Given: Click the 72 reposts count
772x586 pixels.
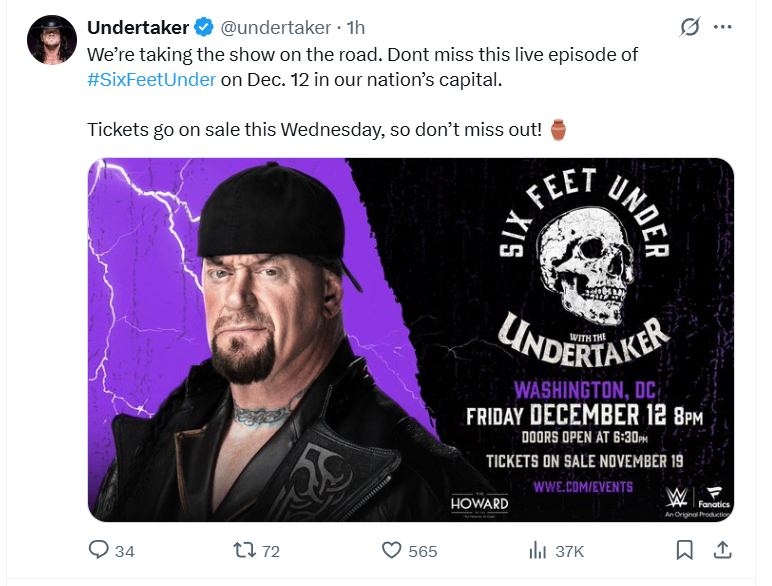Looking at the screenshot, I should (x=270, y=550).
